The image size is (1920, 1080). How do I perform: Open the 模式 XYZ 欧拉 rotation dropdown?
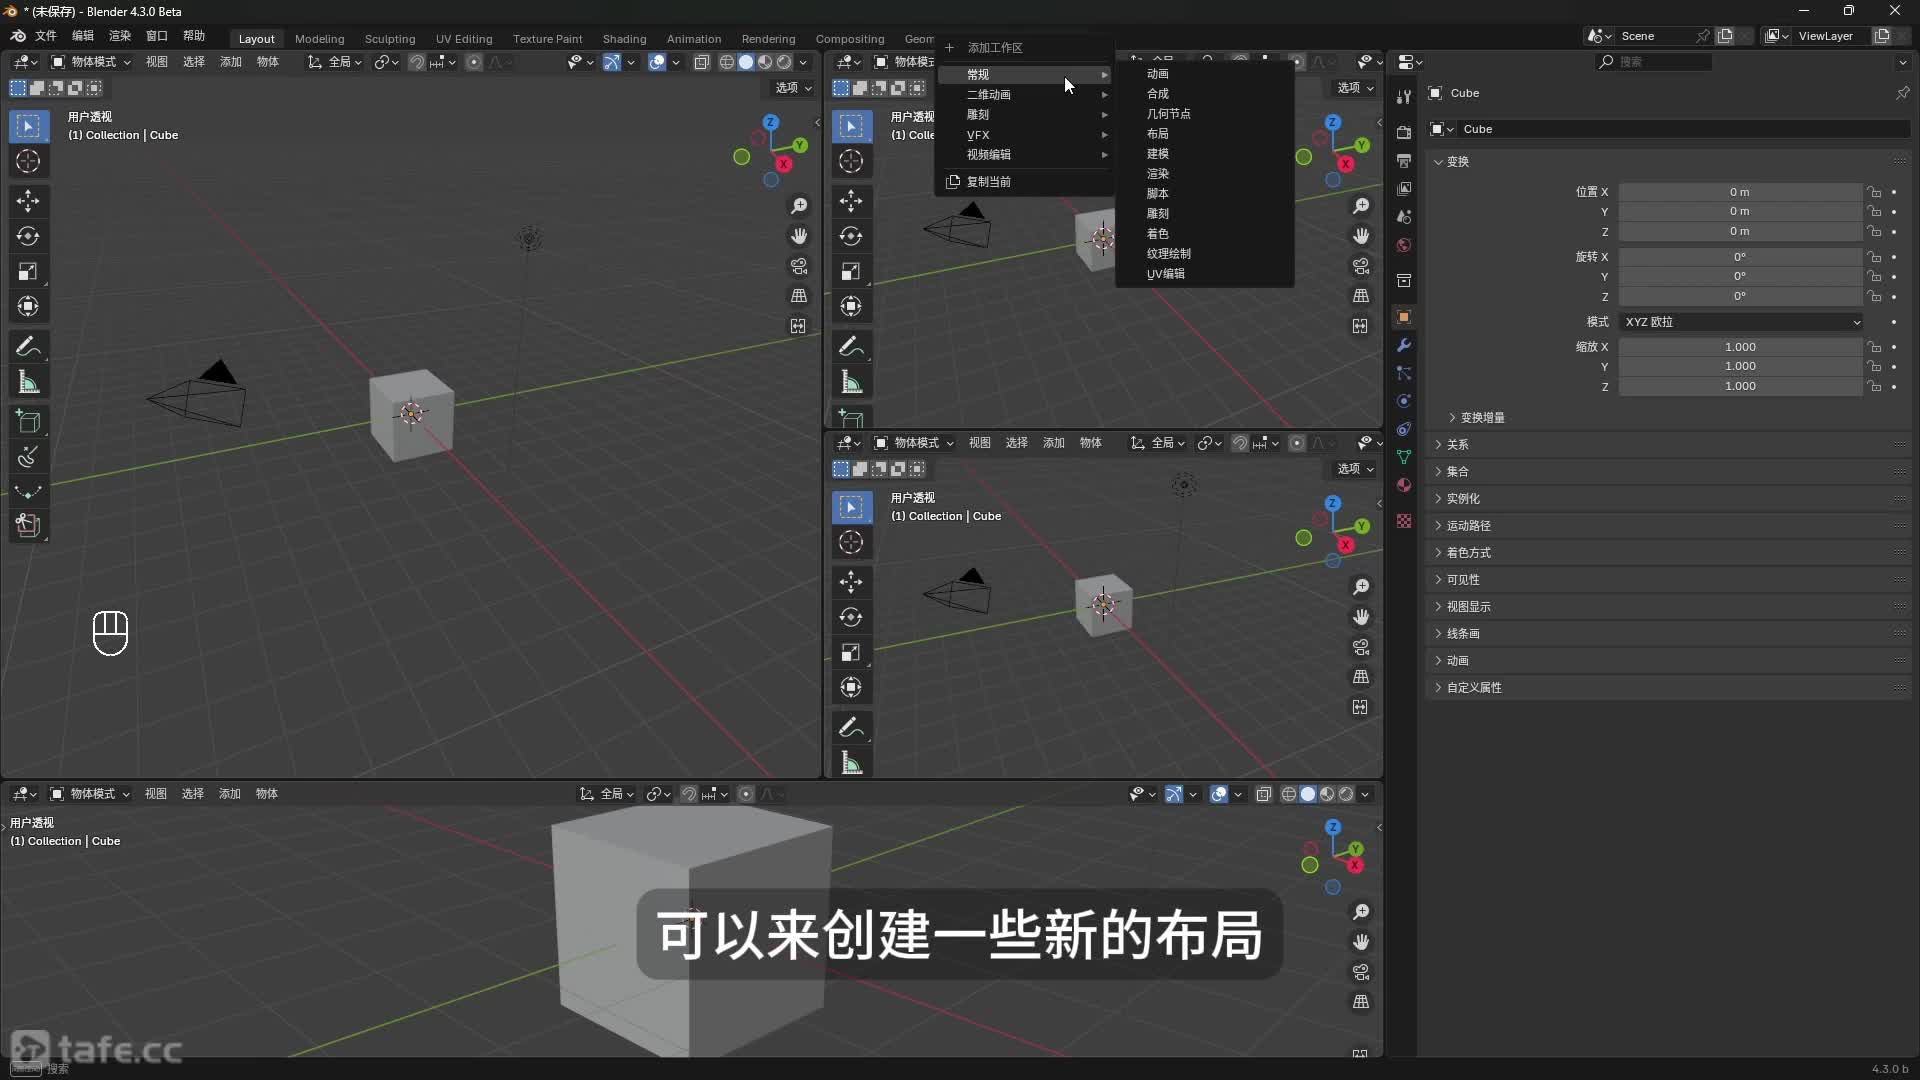coord(1740,322)
